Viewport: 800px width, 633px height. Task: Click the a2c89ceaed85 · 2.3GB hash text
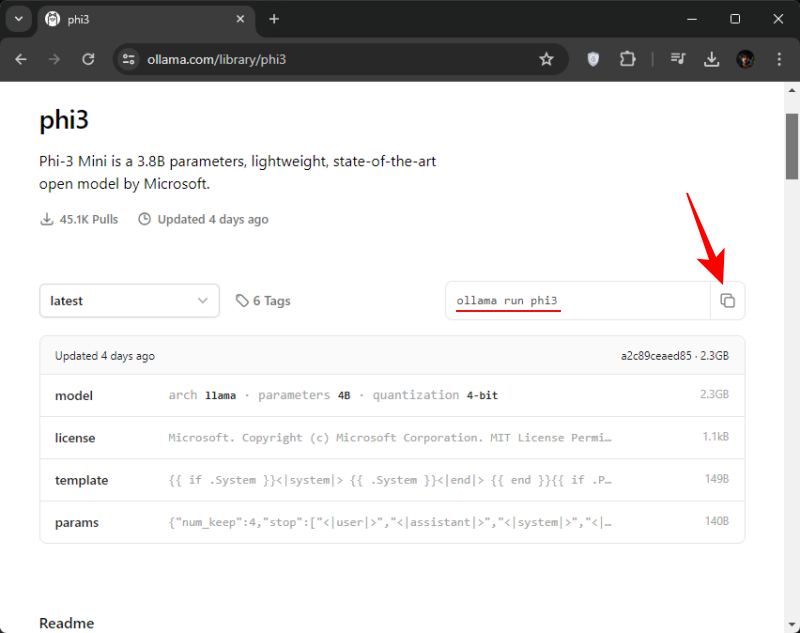click(674, 356)
